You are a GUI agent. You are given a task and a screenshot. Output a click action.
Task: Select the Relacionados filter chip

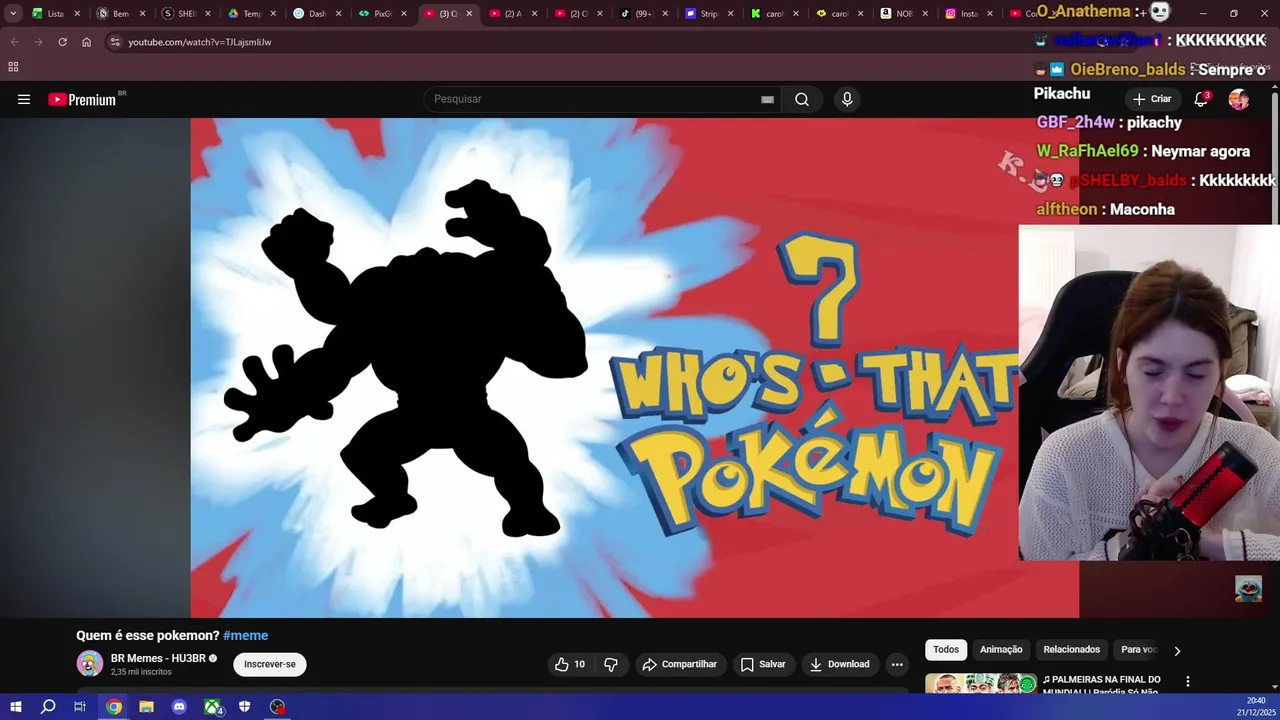pyautogui.click(x=1072, y=650)
